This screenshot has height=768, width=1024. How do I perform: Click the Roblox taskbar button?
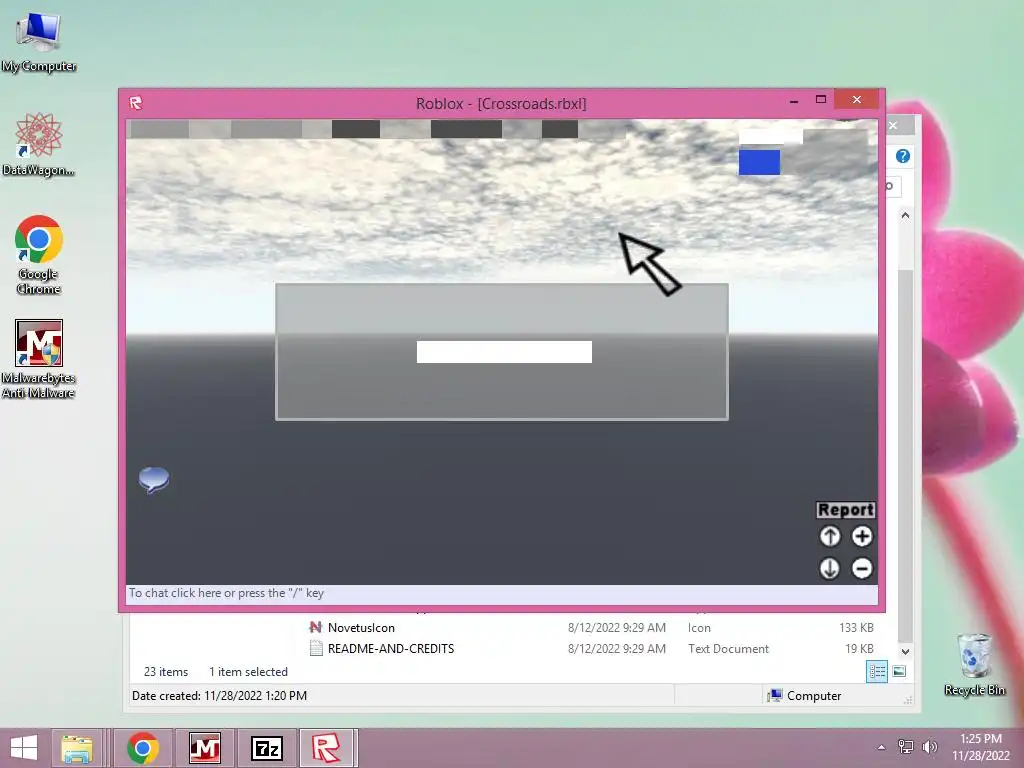[327, 748]
